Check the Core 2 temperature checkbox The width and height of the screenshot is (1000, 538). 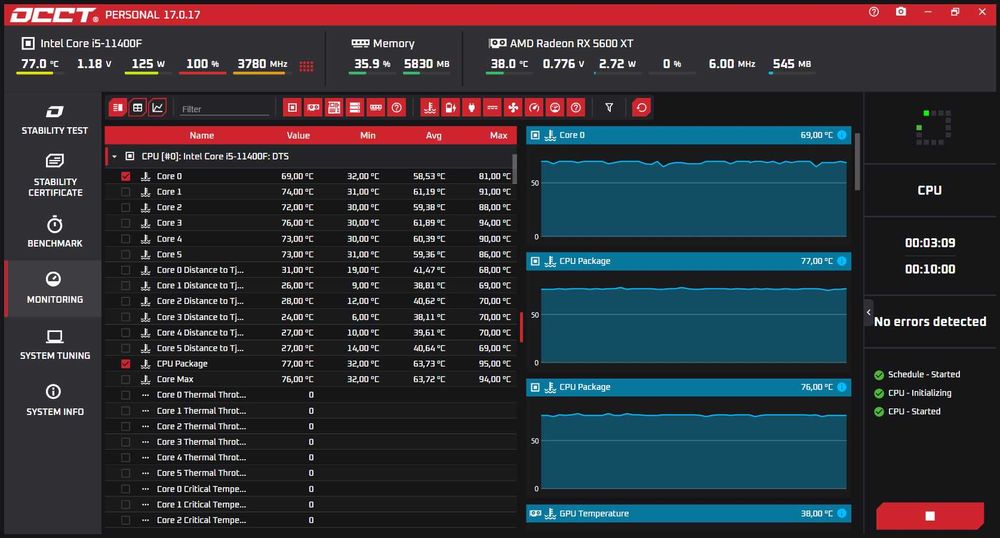point(126,208)
